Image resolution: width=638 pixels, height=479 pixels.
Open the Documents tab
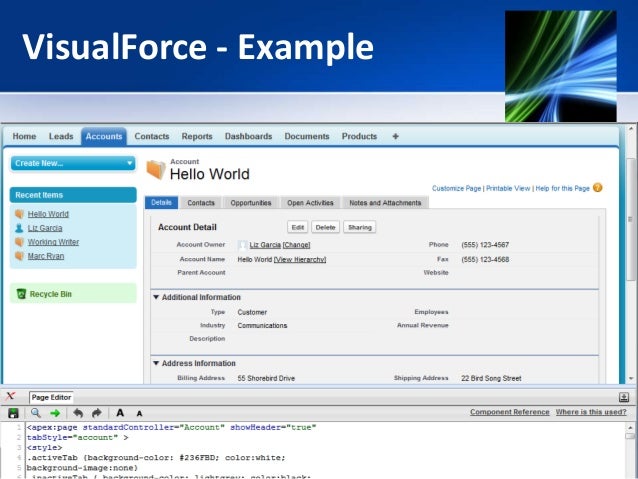click(307, 136)
